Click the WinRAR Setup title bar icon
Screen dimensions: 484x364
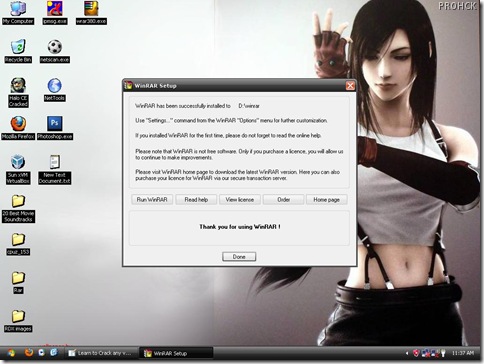[128, 85]
